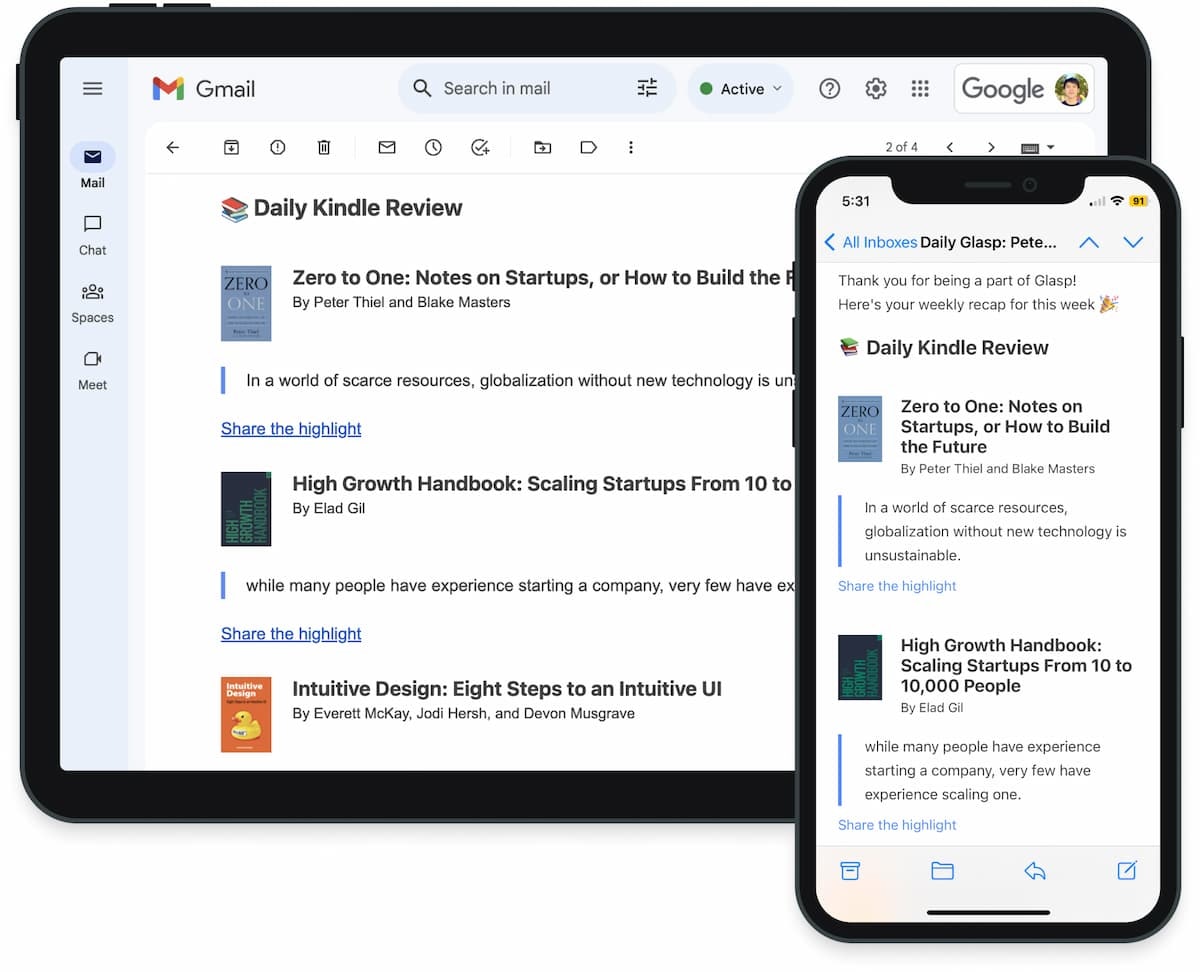Show search options filter icon
This screenshot has height=972, width=1200.
pos(648,88)
